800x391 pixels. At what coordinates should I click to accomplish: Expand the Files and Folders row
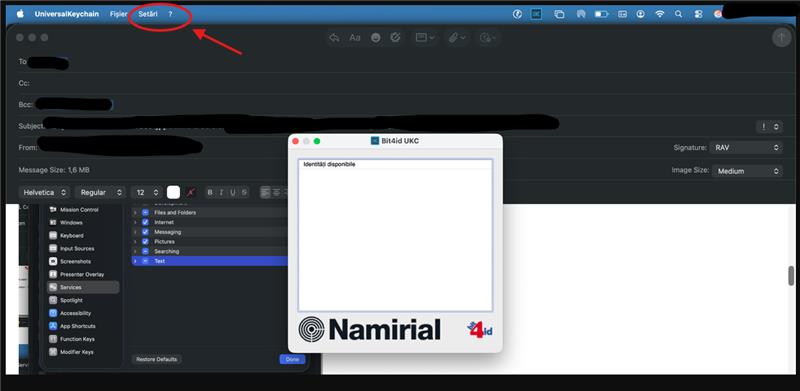pos(135,212)
